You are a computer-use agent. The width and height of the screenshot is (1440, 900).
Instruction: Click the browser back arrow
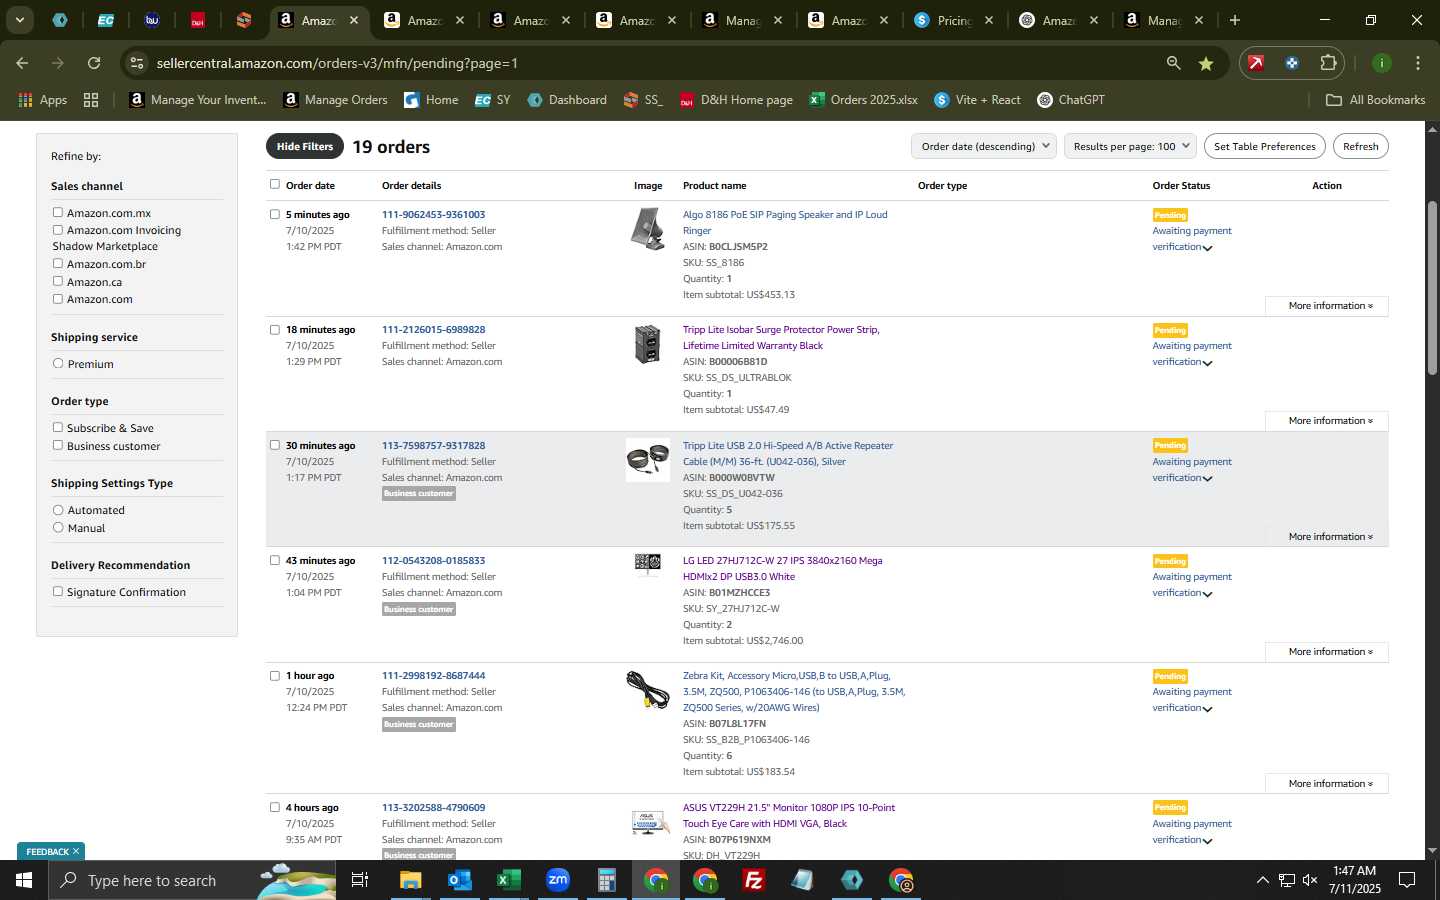click(22, 63)
